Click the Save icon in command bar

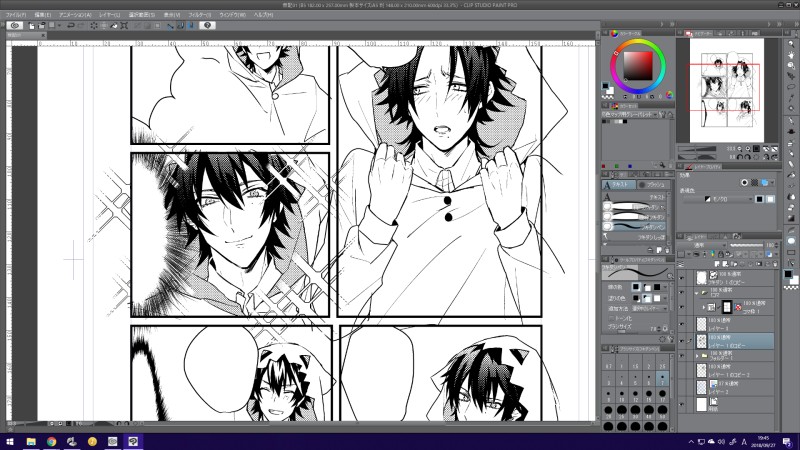tap(52, 26)
